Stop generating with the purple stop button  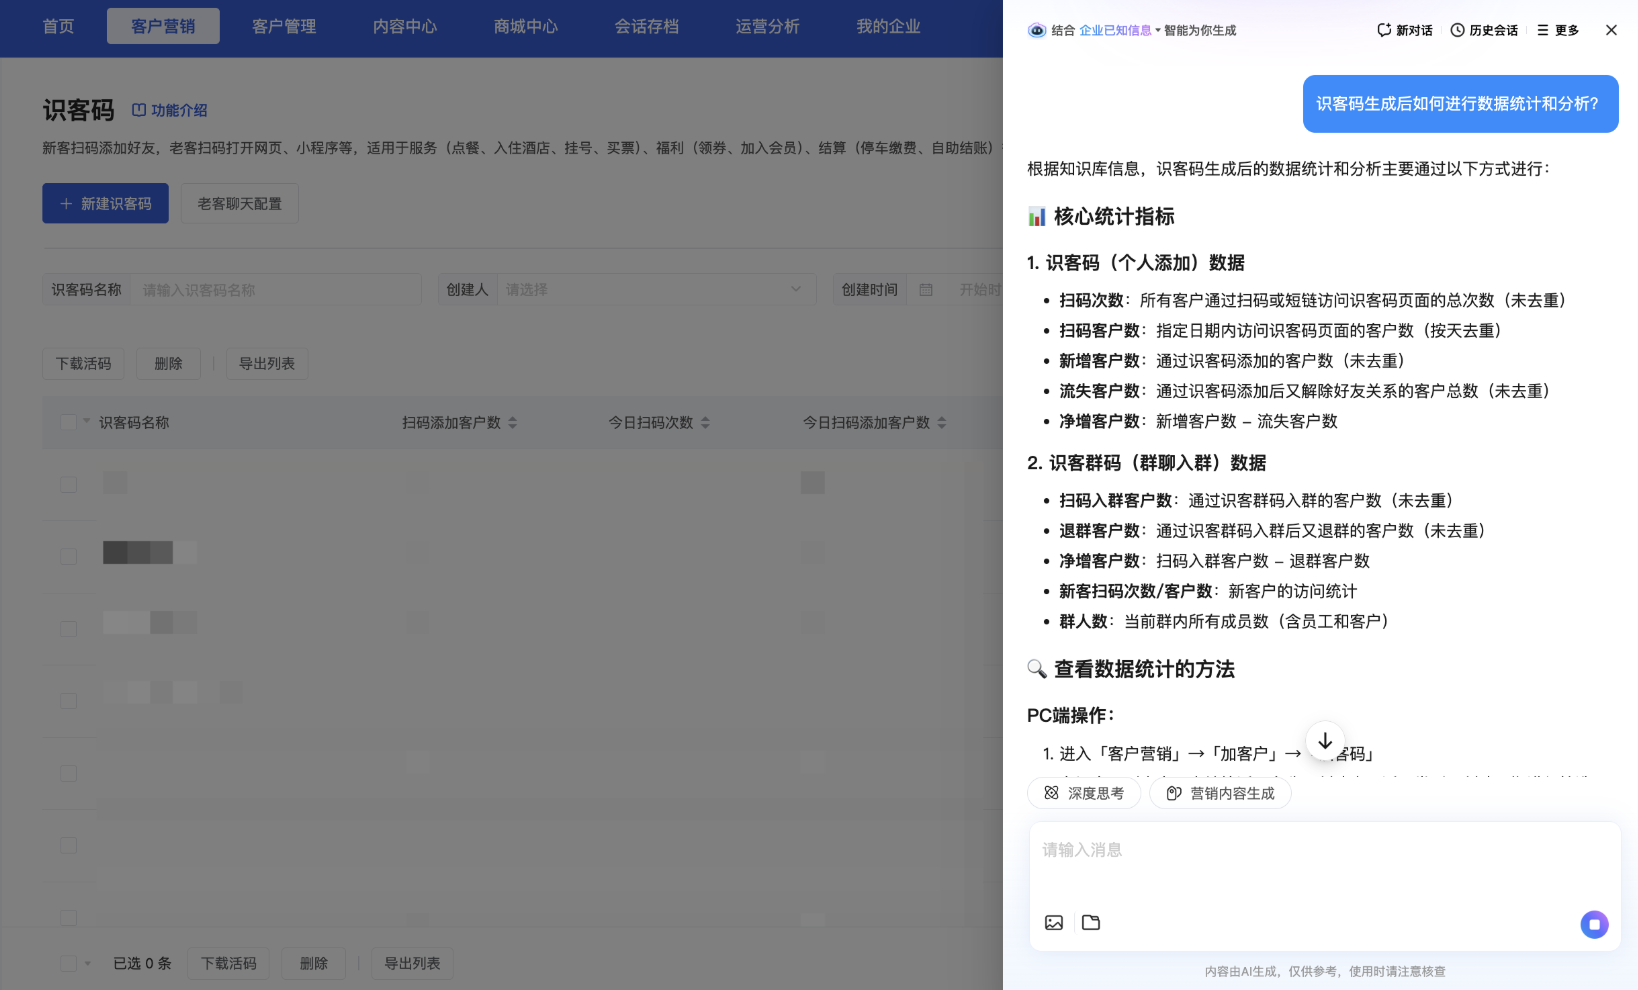1594,924
